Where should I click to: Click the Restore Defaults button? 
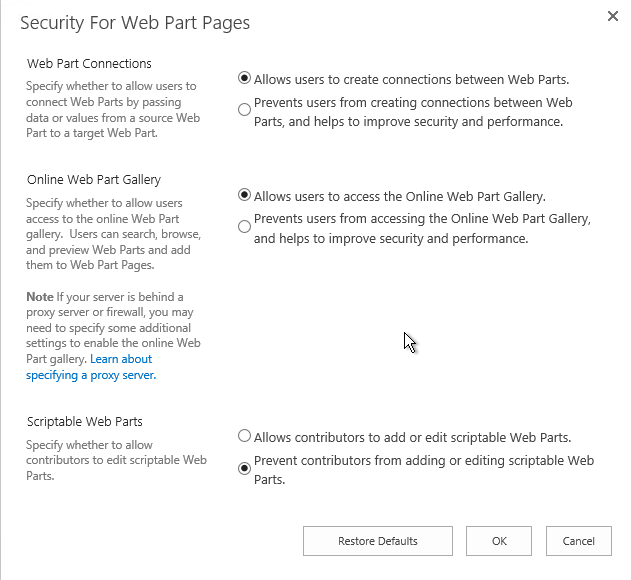click(x=378, y=541)
